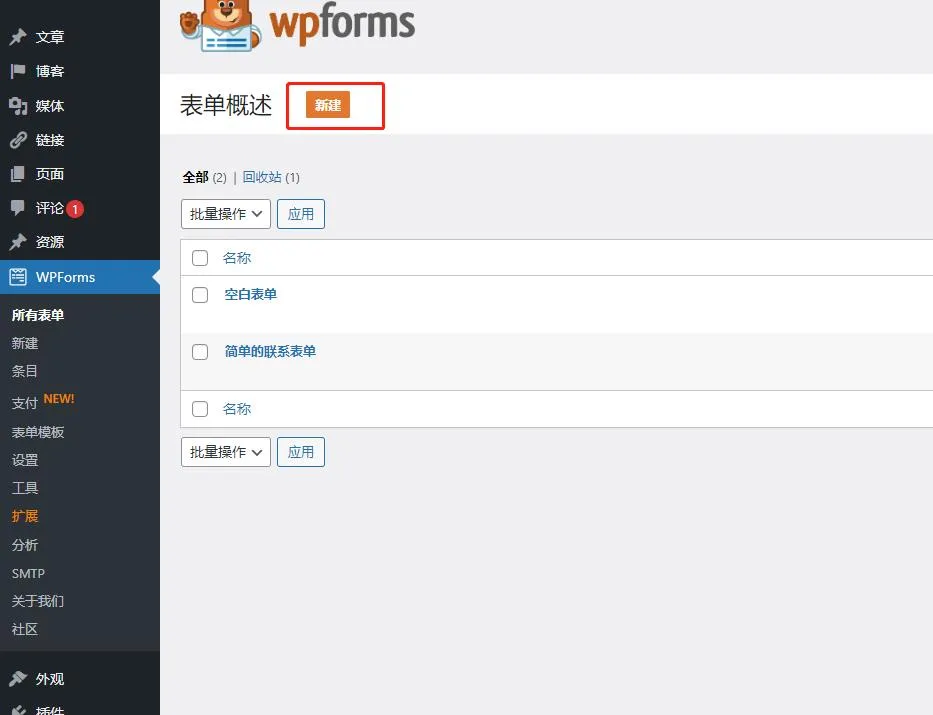Image resolution: width=933 pixels, height=715 pixels.
Task: Toggle the select-all checkbox in table header
Action: coord(200,258)
